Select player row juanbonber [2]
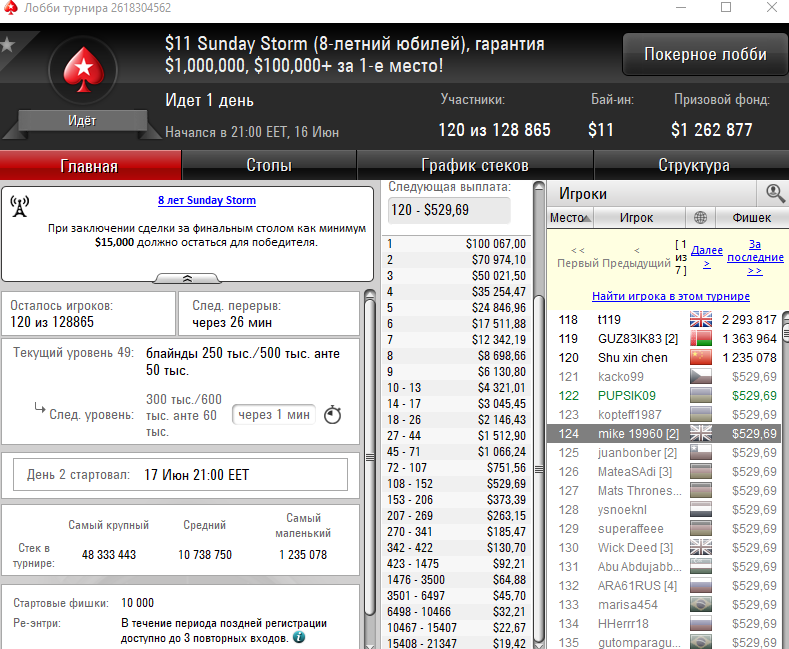 [x=663, y=453]
